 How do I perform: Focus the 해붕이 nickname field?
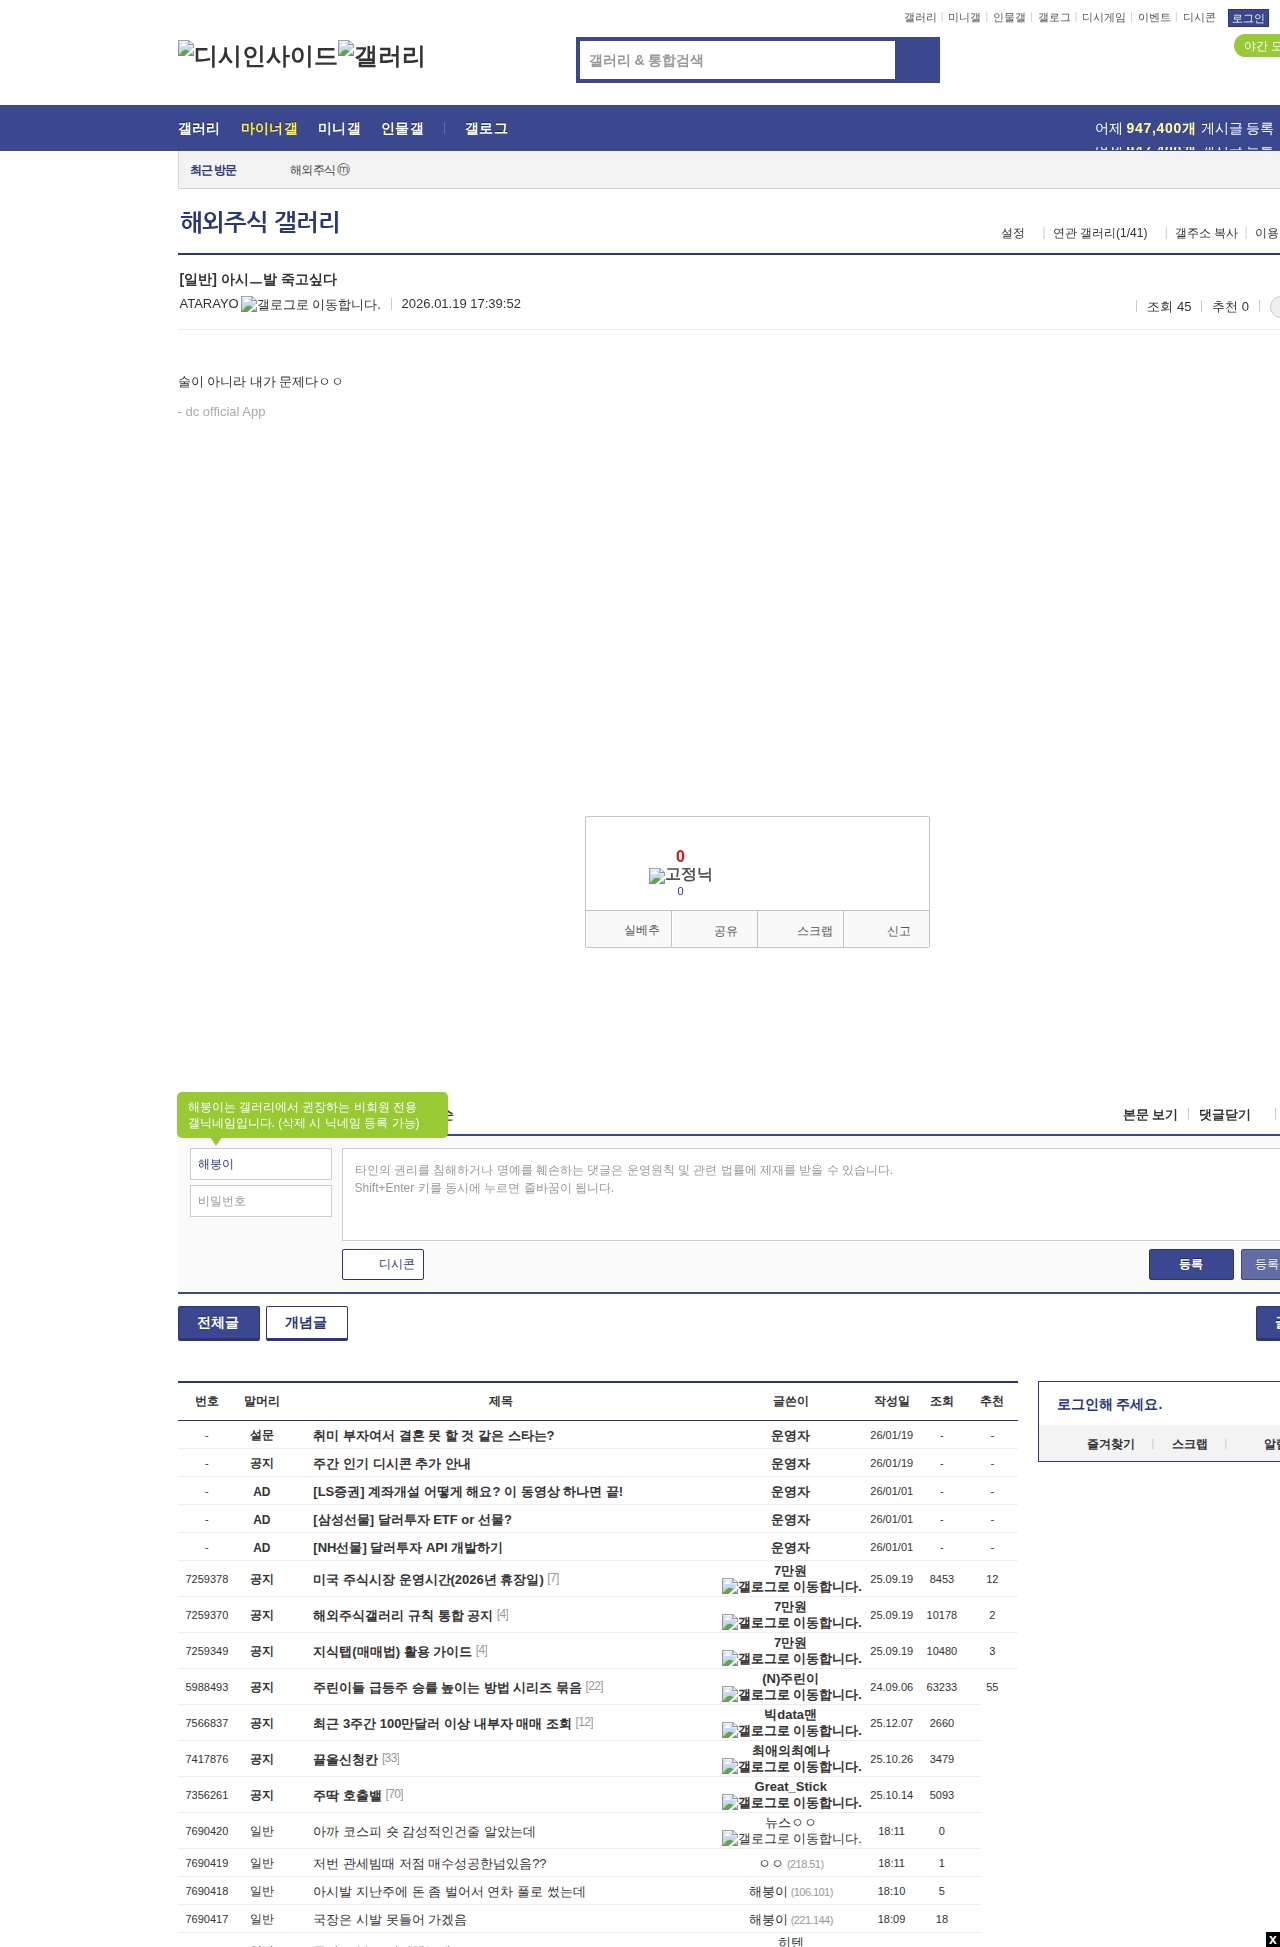click(x=261, y=1164)
